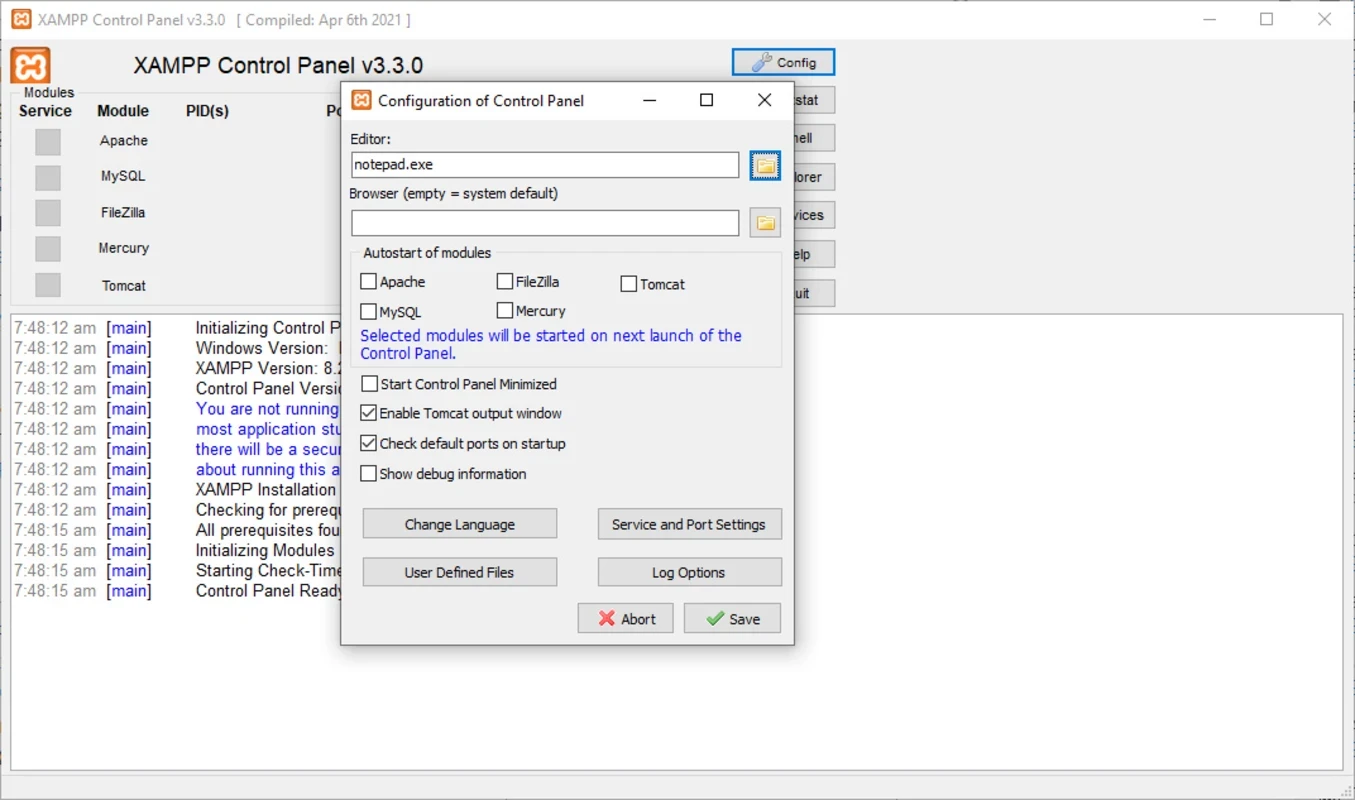
Task: Click the MySQL service install box
Action: (x=48, y=178)
